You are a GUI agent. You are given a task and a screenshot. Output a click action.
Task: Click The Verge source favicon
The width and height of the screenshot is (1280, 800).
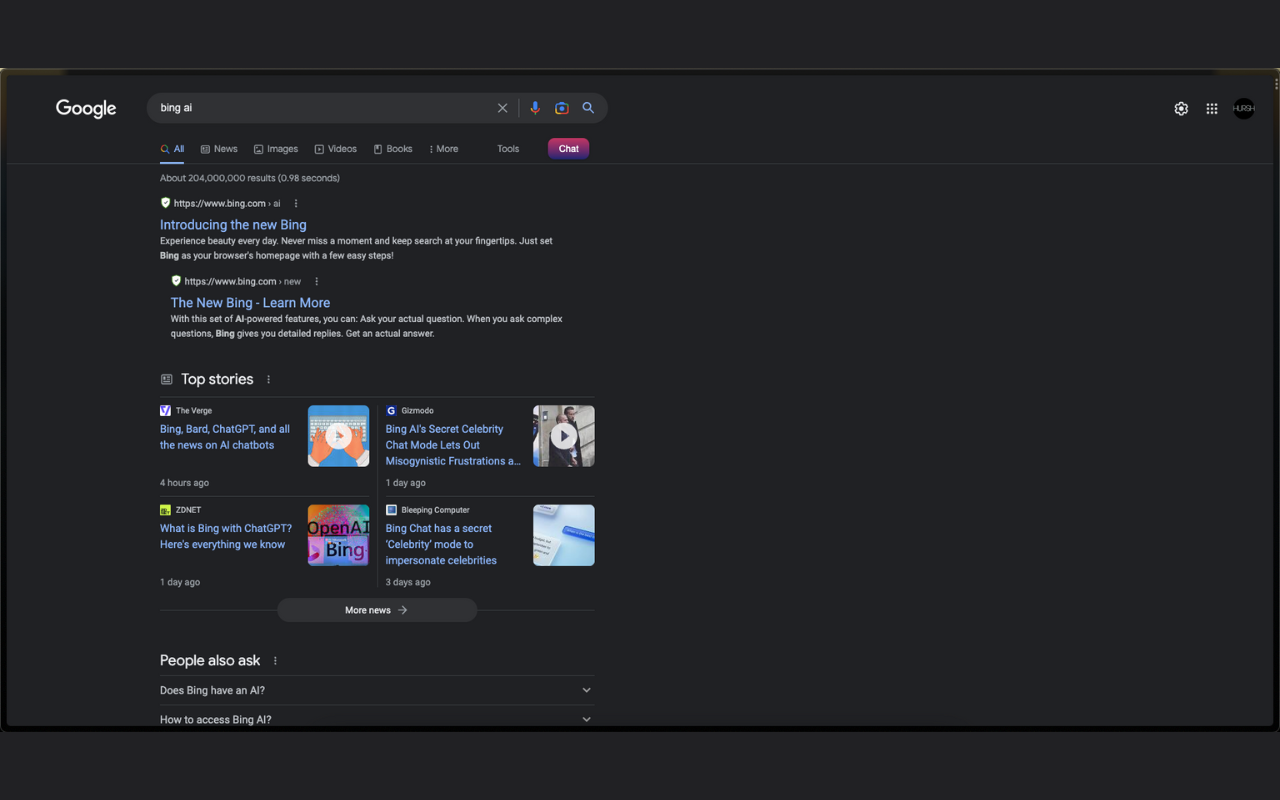[166, 410]
